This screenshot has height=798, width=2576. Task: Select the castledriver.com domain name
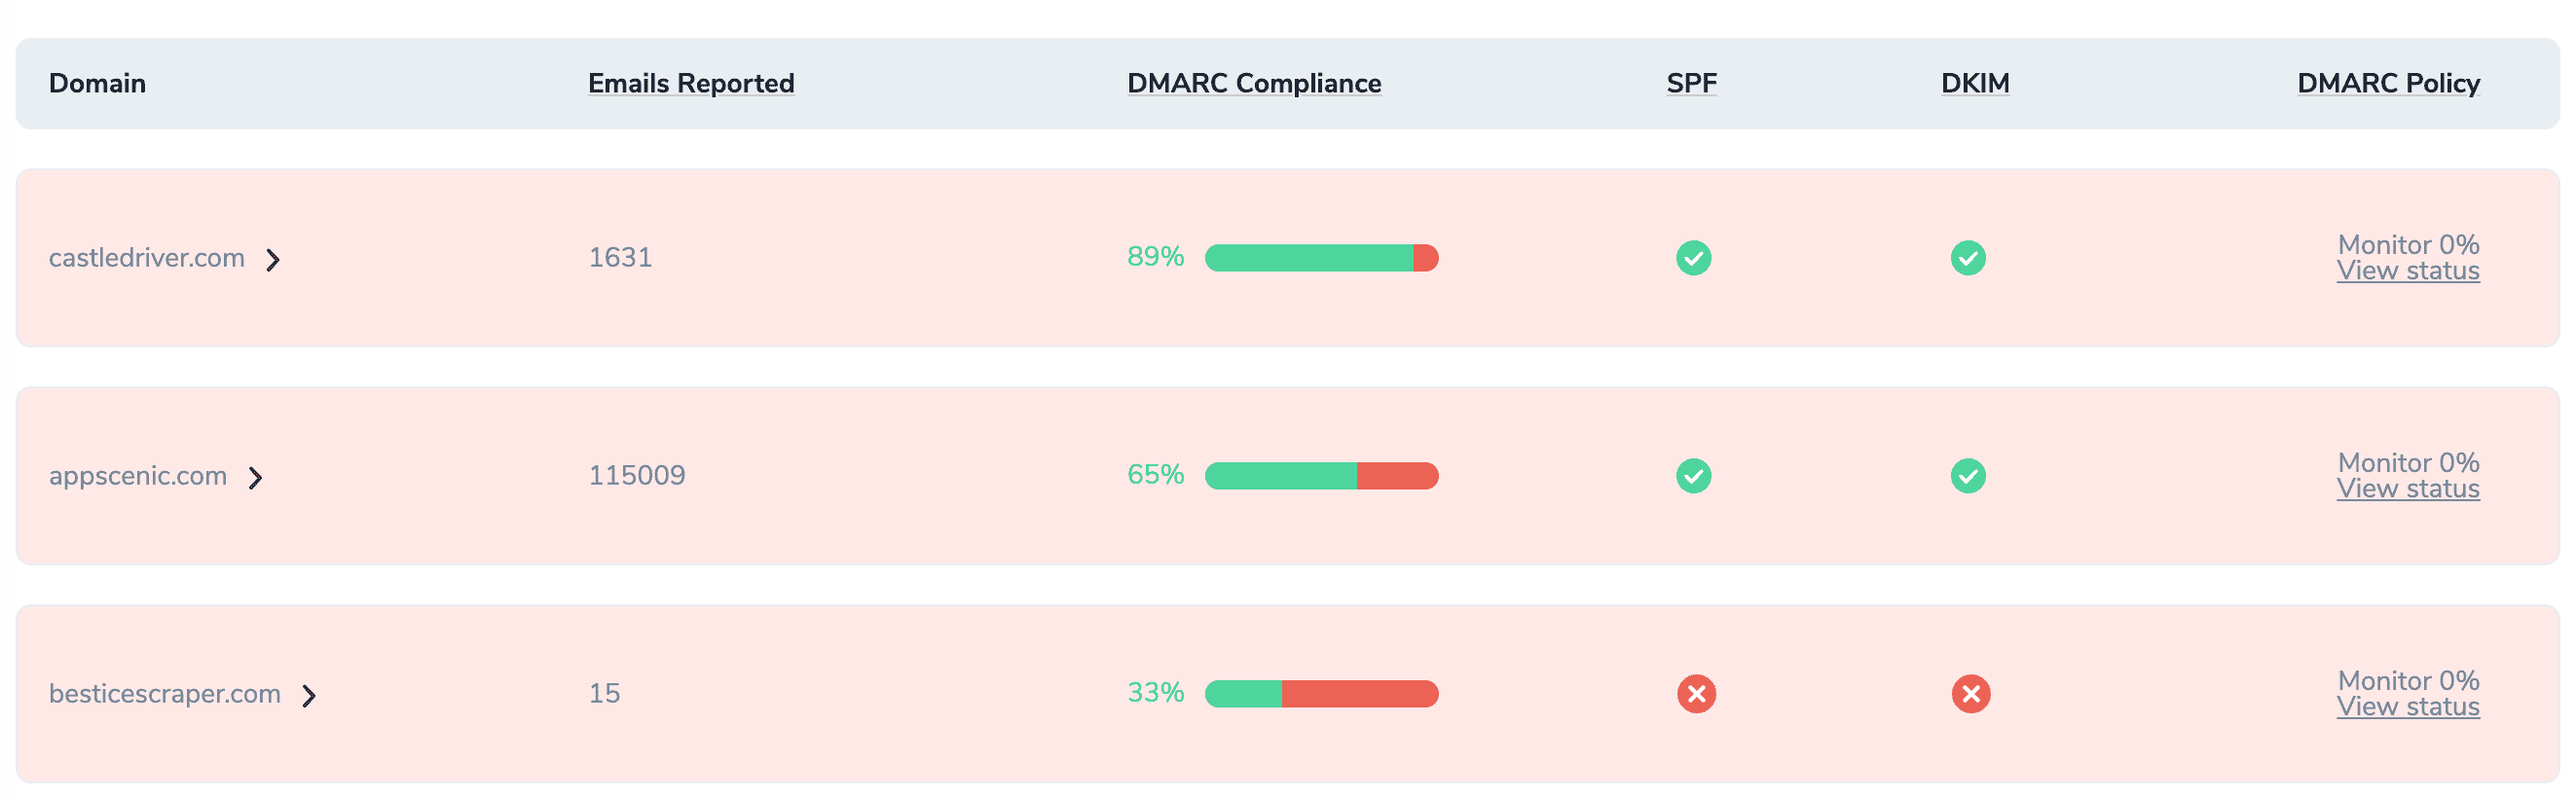[x=147, y=258]
